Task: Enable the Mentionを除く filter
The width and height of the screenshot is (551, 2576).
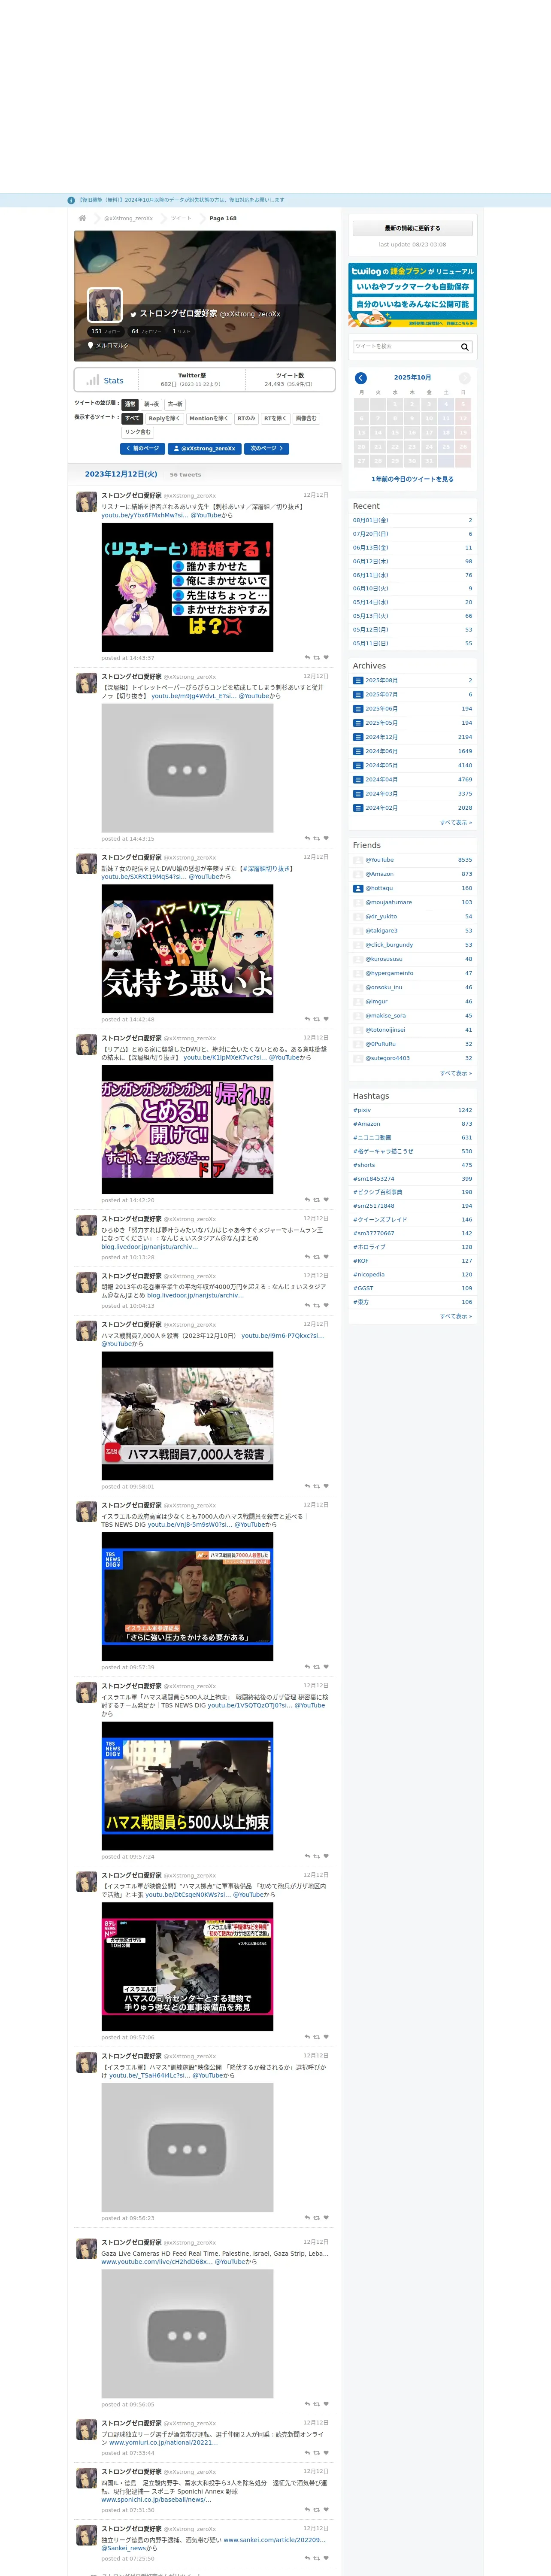Action: tap(208, 418)
